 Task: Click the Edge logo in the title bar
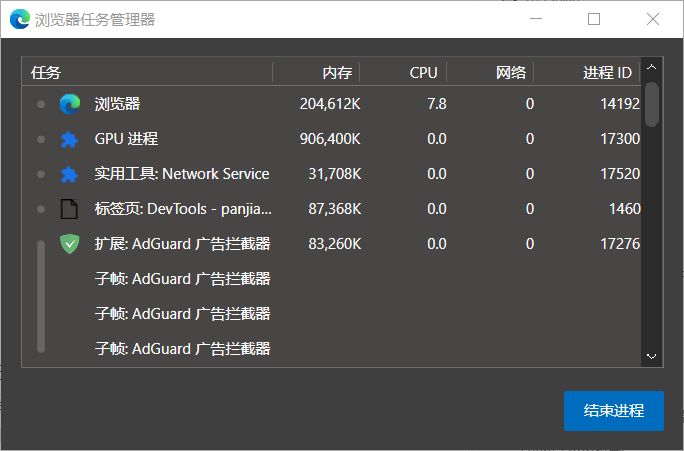20,19
